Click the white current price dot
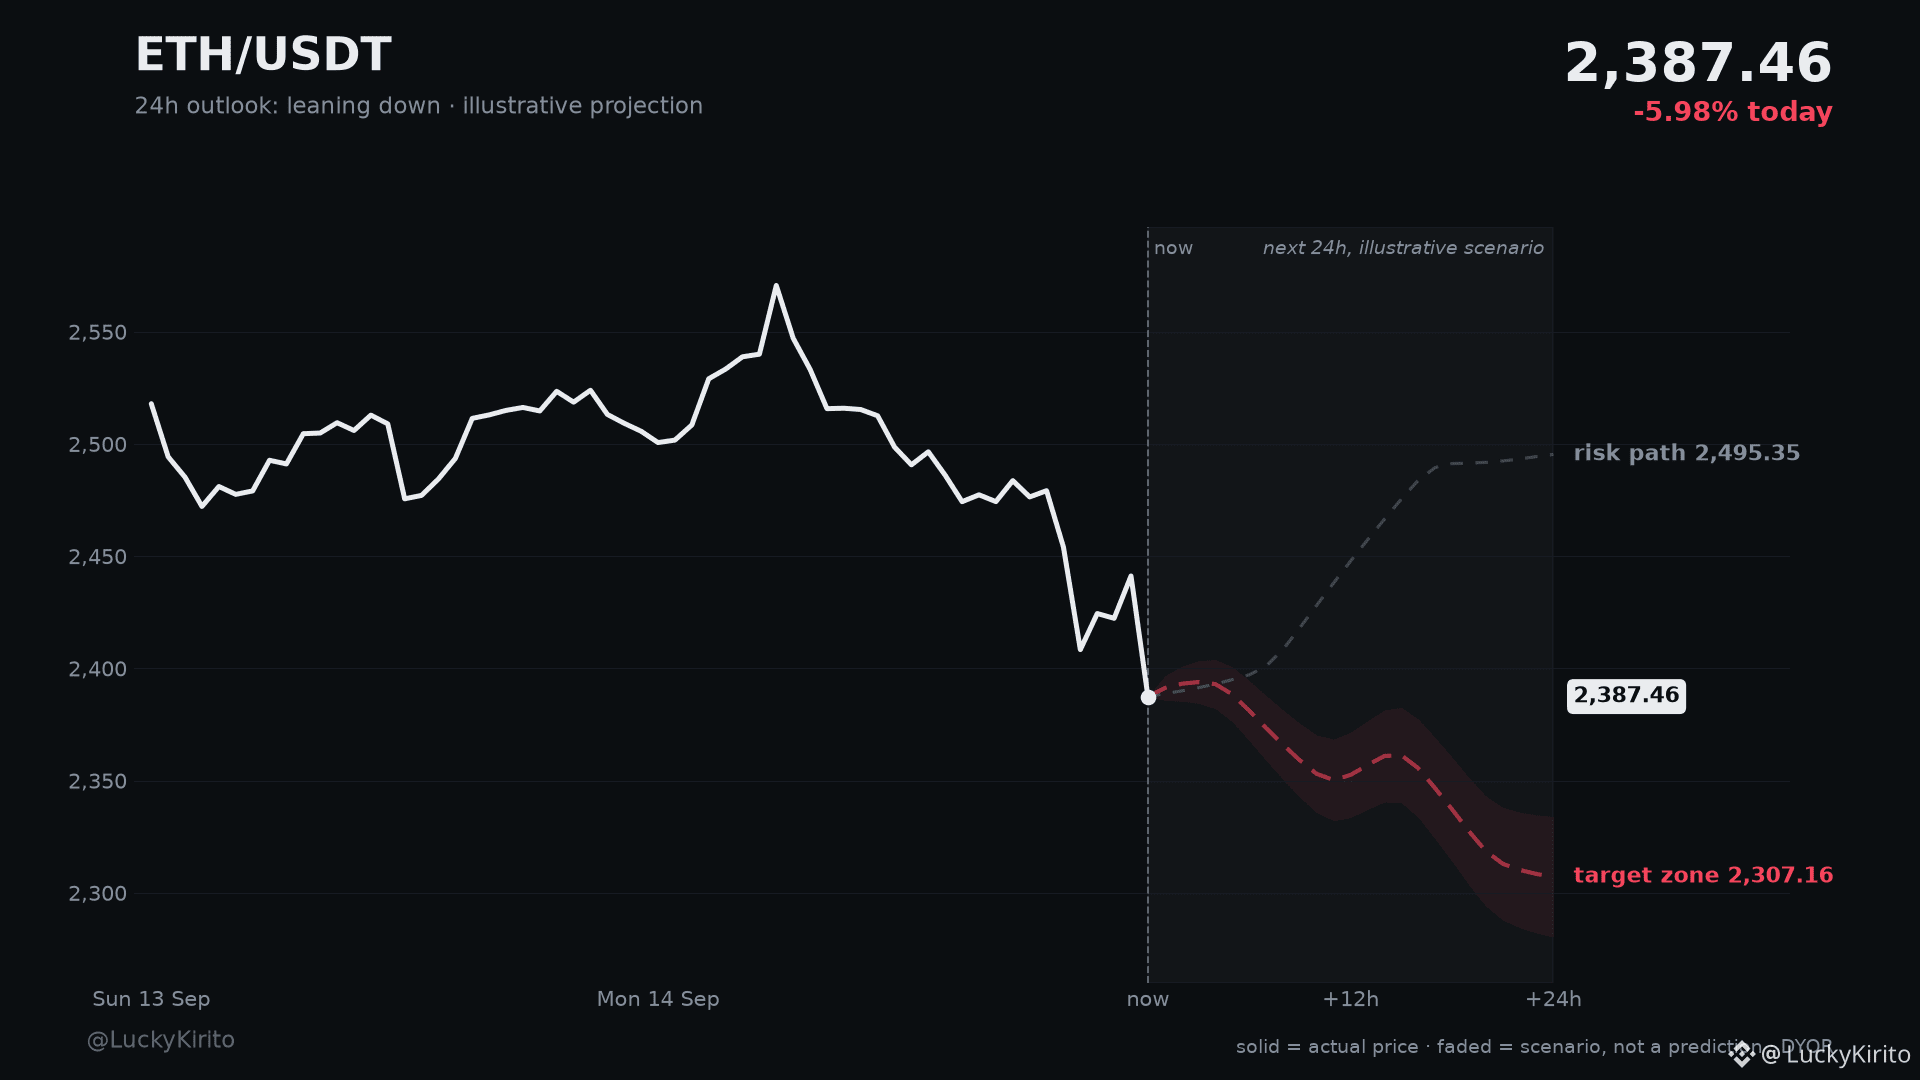 pos(1148,697)
